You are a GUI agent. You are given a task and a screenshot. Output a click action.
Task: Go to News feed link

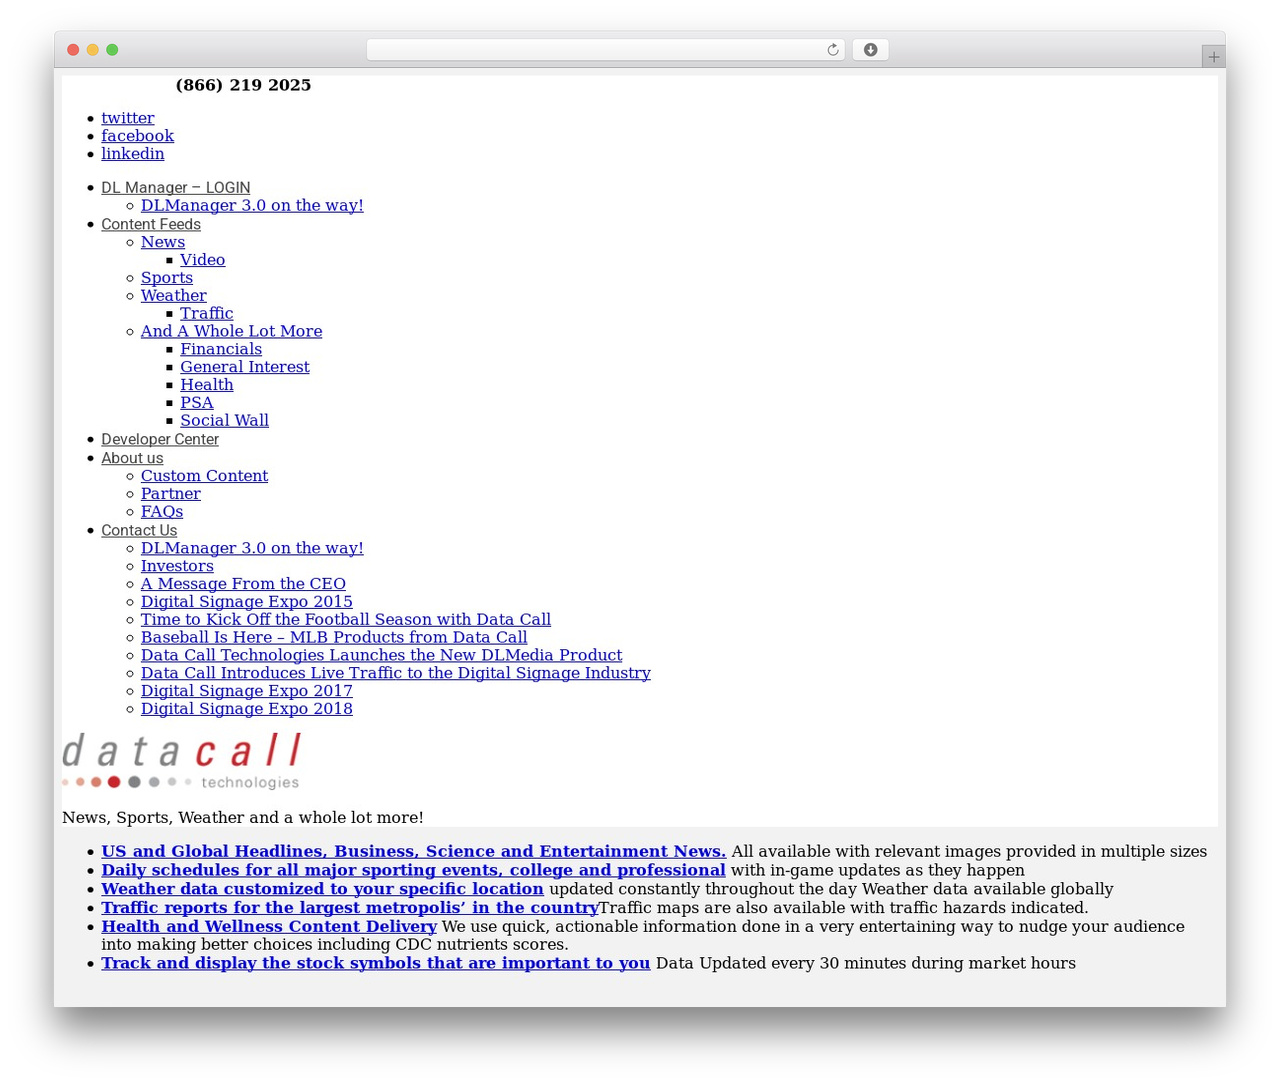coord(163,243)
